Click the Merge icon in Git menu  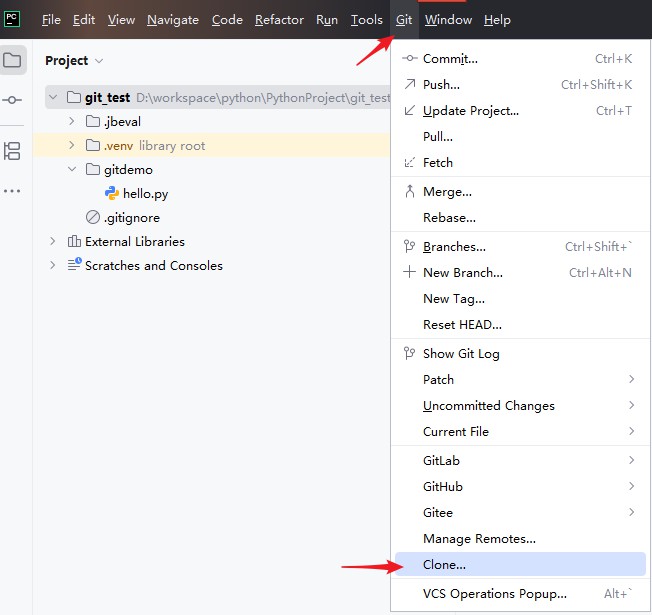point(410,191)
